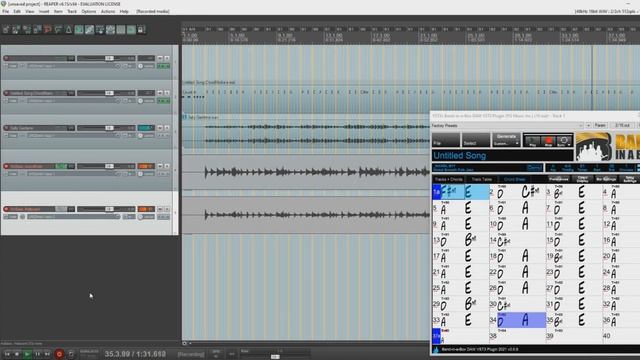The width and height of the screenshot is (640, 360).
Task: Toggle record arm on first track
Action: pyautogui.click(x=6, y=58)
